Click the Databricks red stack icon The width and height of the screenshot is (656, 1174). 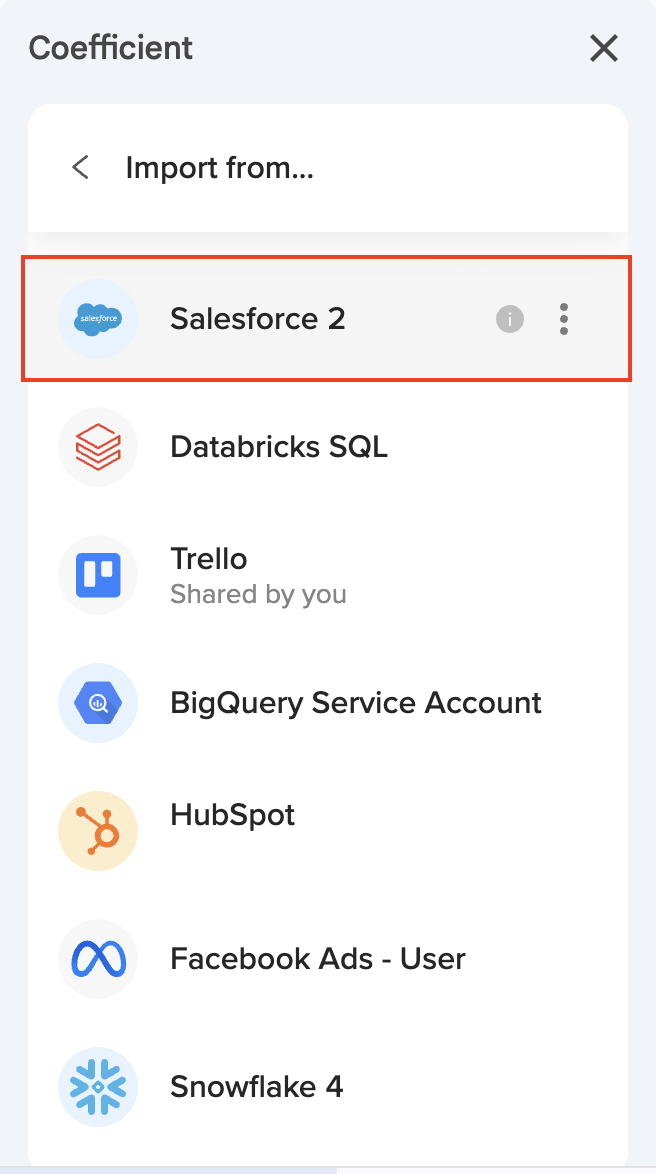coord(98,446)
